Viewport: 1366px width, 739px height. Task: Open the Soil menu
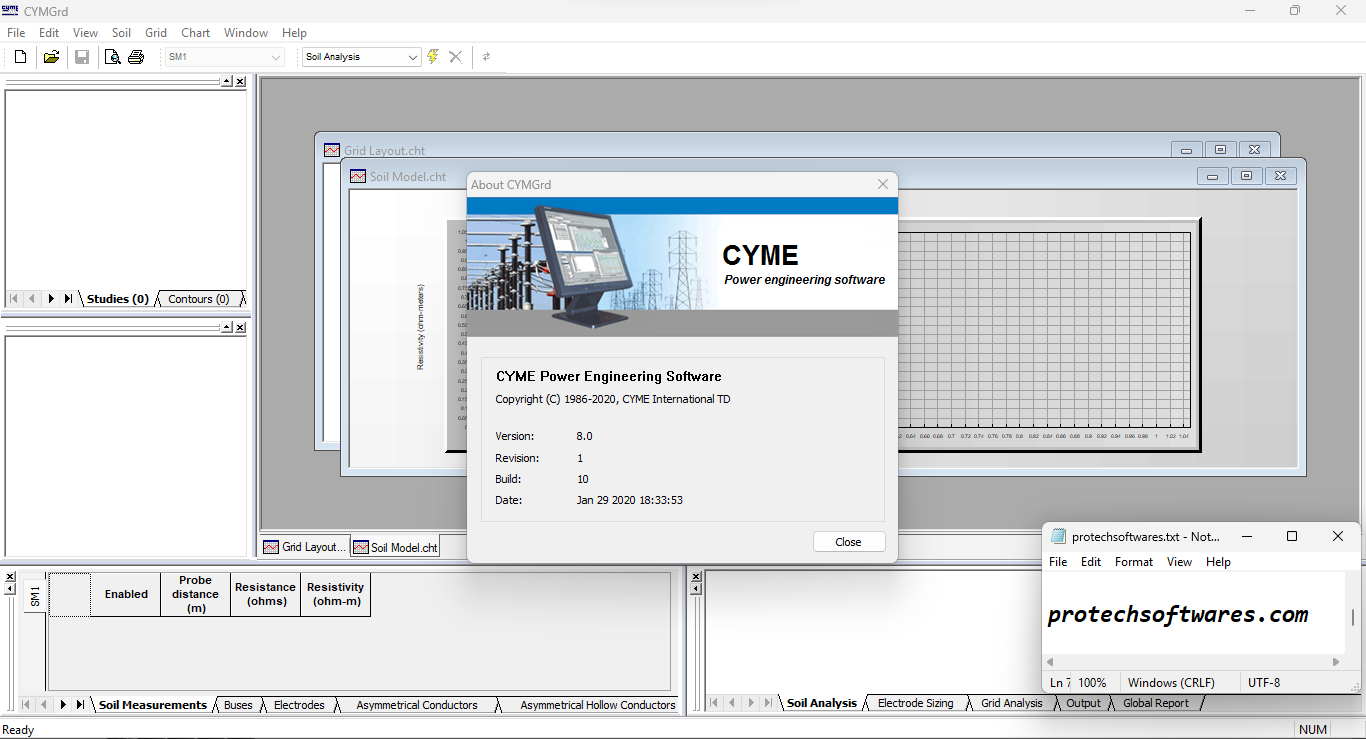[x=121, y=33]
